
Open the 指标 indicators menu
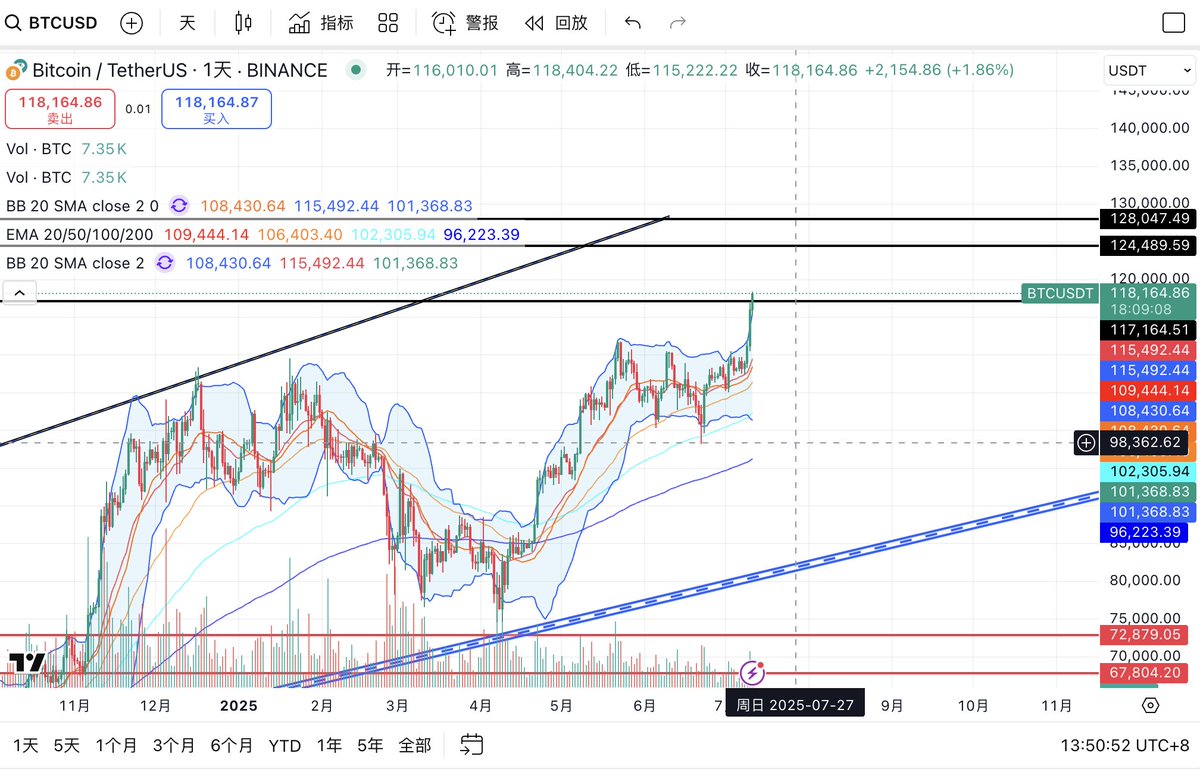[320, 22]
